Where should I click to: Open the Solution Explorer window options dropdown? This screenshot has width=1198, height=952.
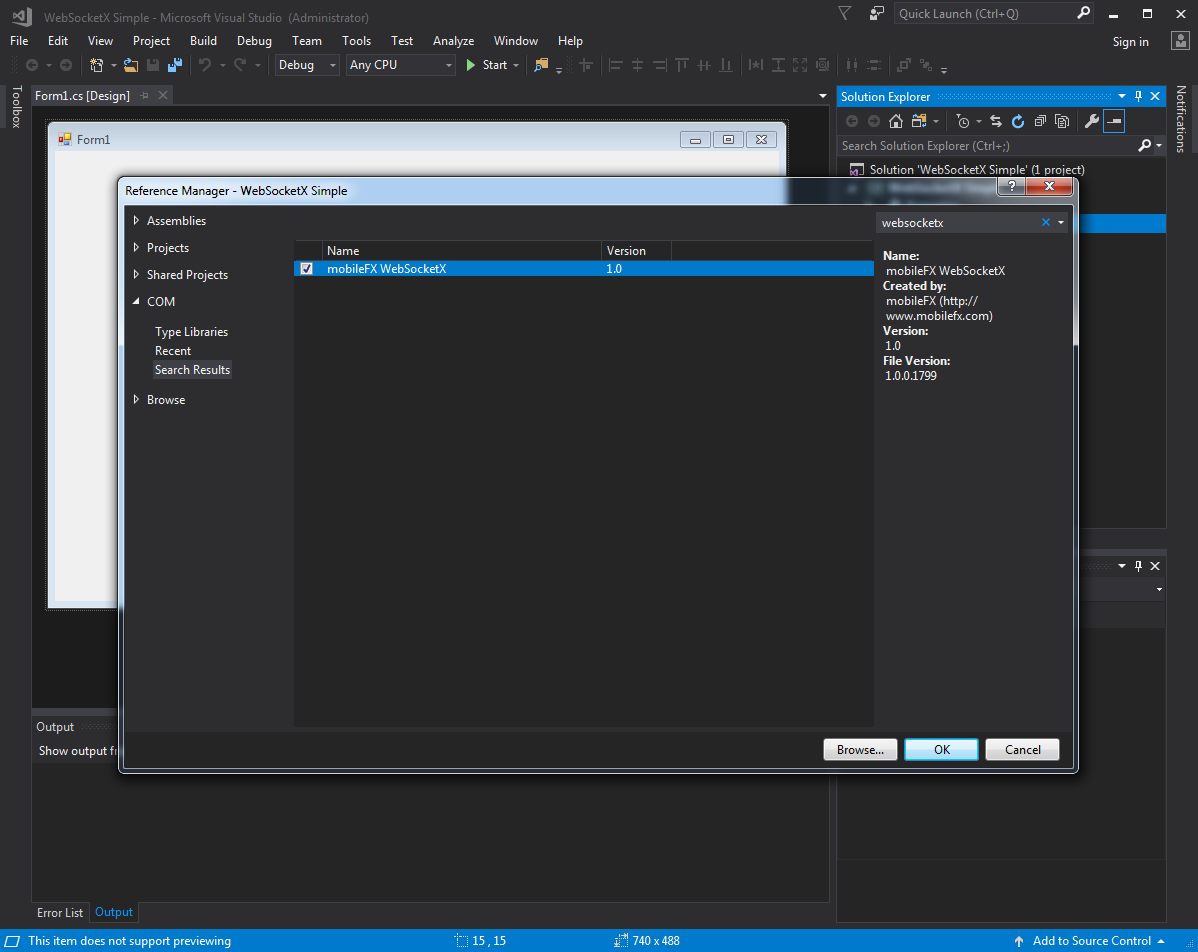pyautogui.click(x=1122, y=96)
